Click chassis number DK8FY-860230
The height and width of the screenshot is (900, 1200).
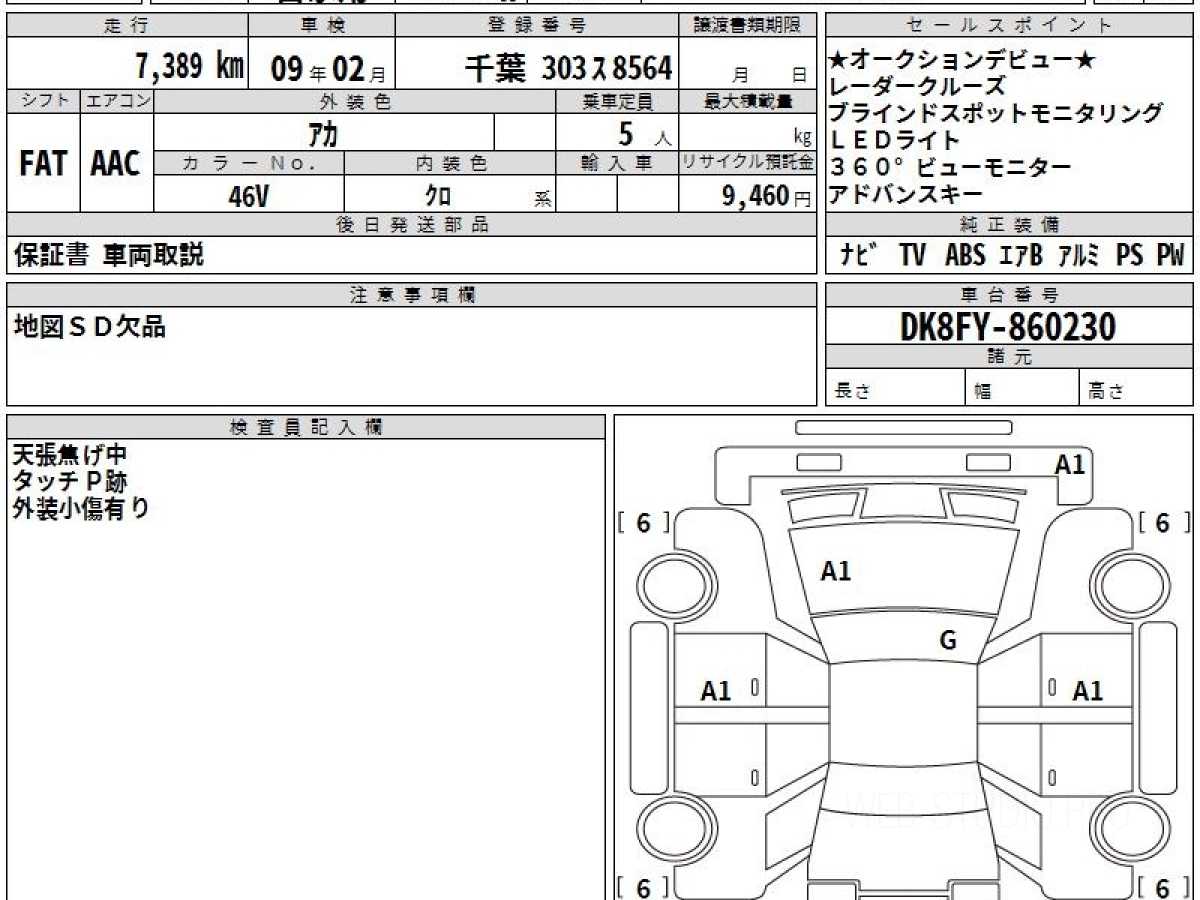click(x=1008, y=326)
